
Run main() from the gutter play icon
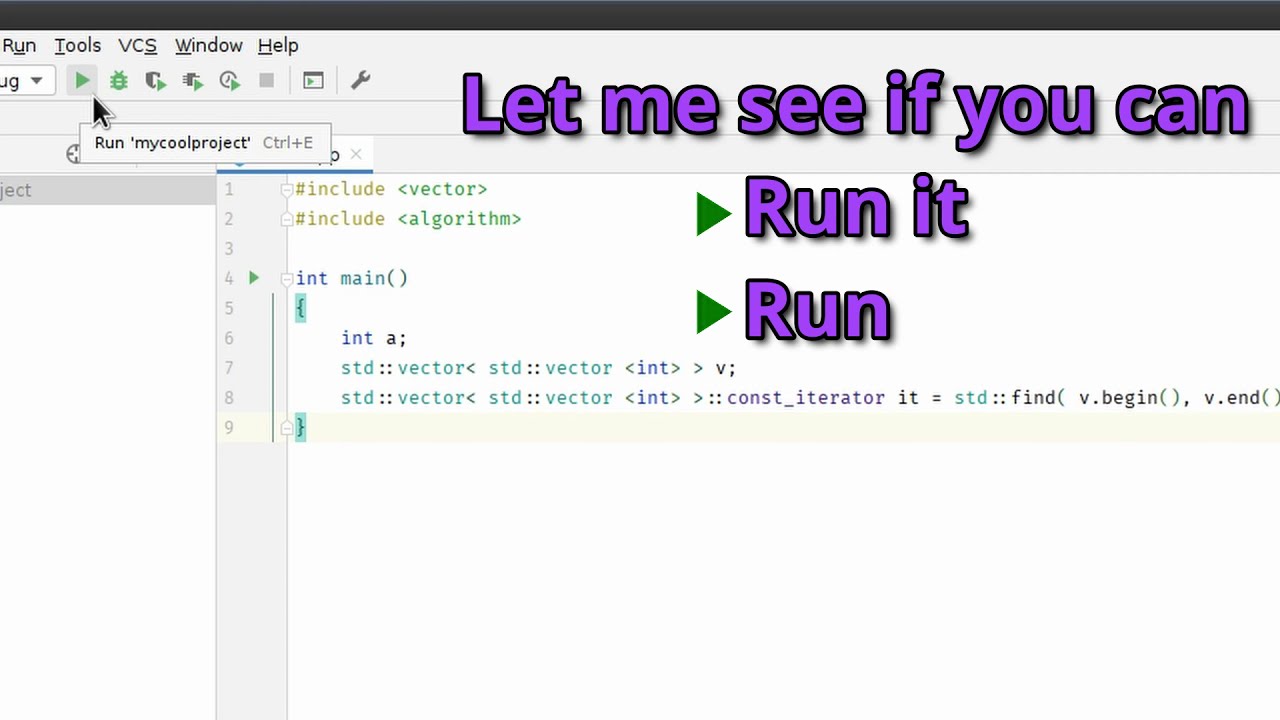click(254, 278)
